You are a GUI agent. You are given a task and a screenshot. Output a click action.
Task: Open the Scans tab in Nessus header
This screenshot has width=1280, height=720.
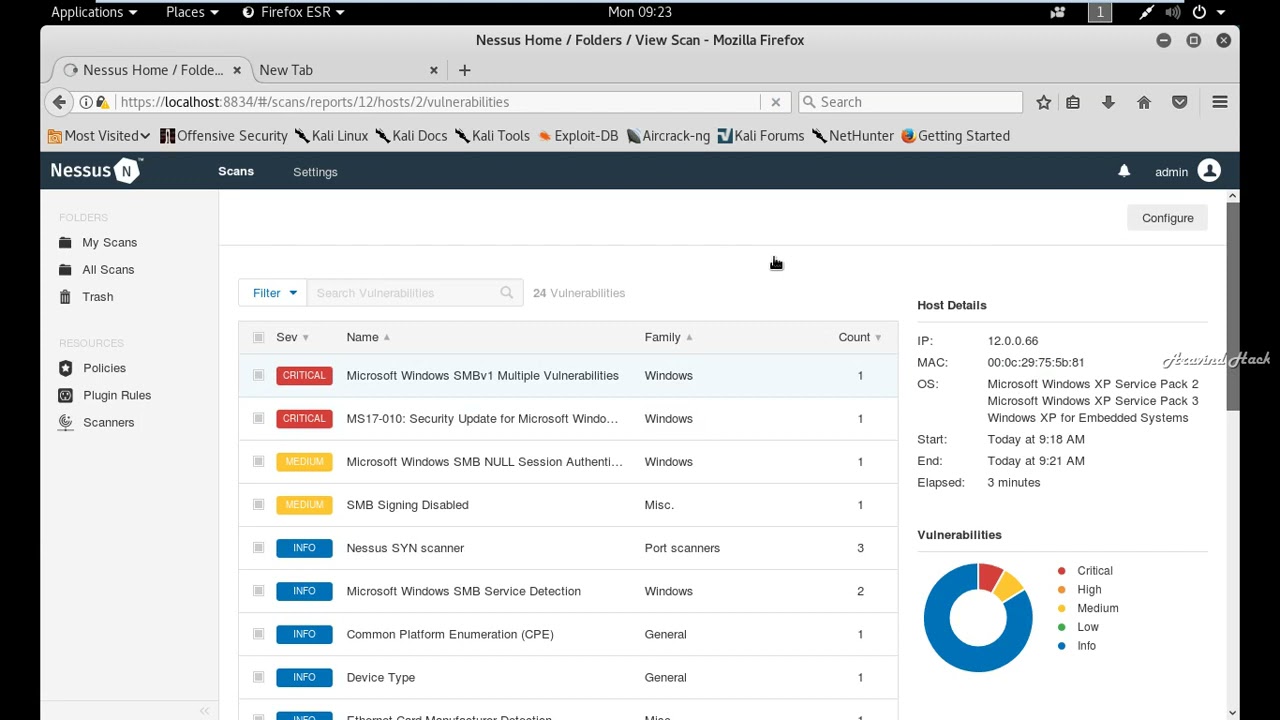236,171
